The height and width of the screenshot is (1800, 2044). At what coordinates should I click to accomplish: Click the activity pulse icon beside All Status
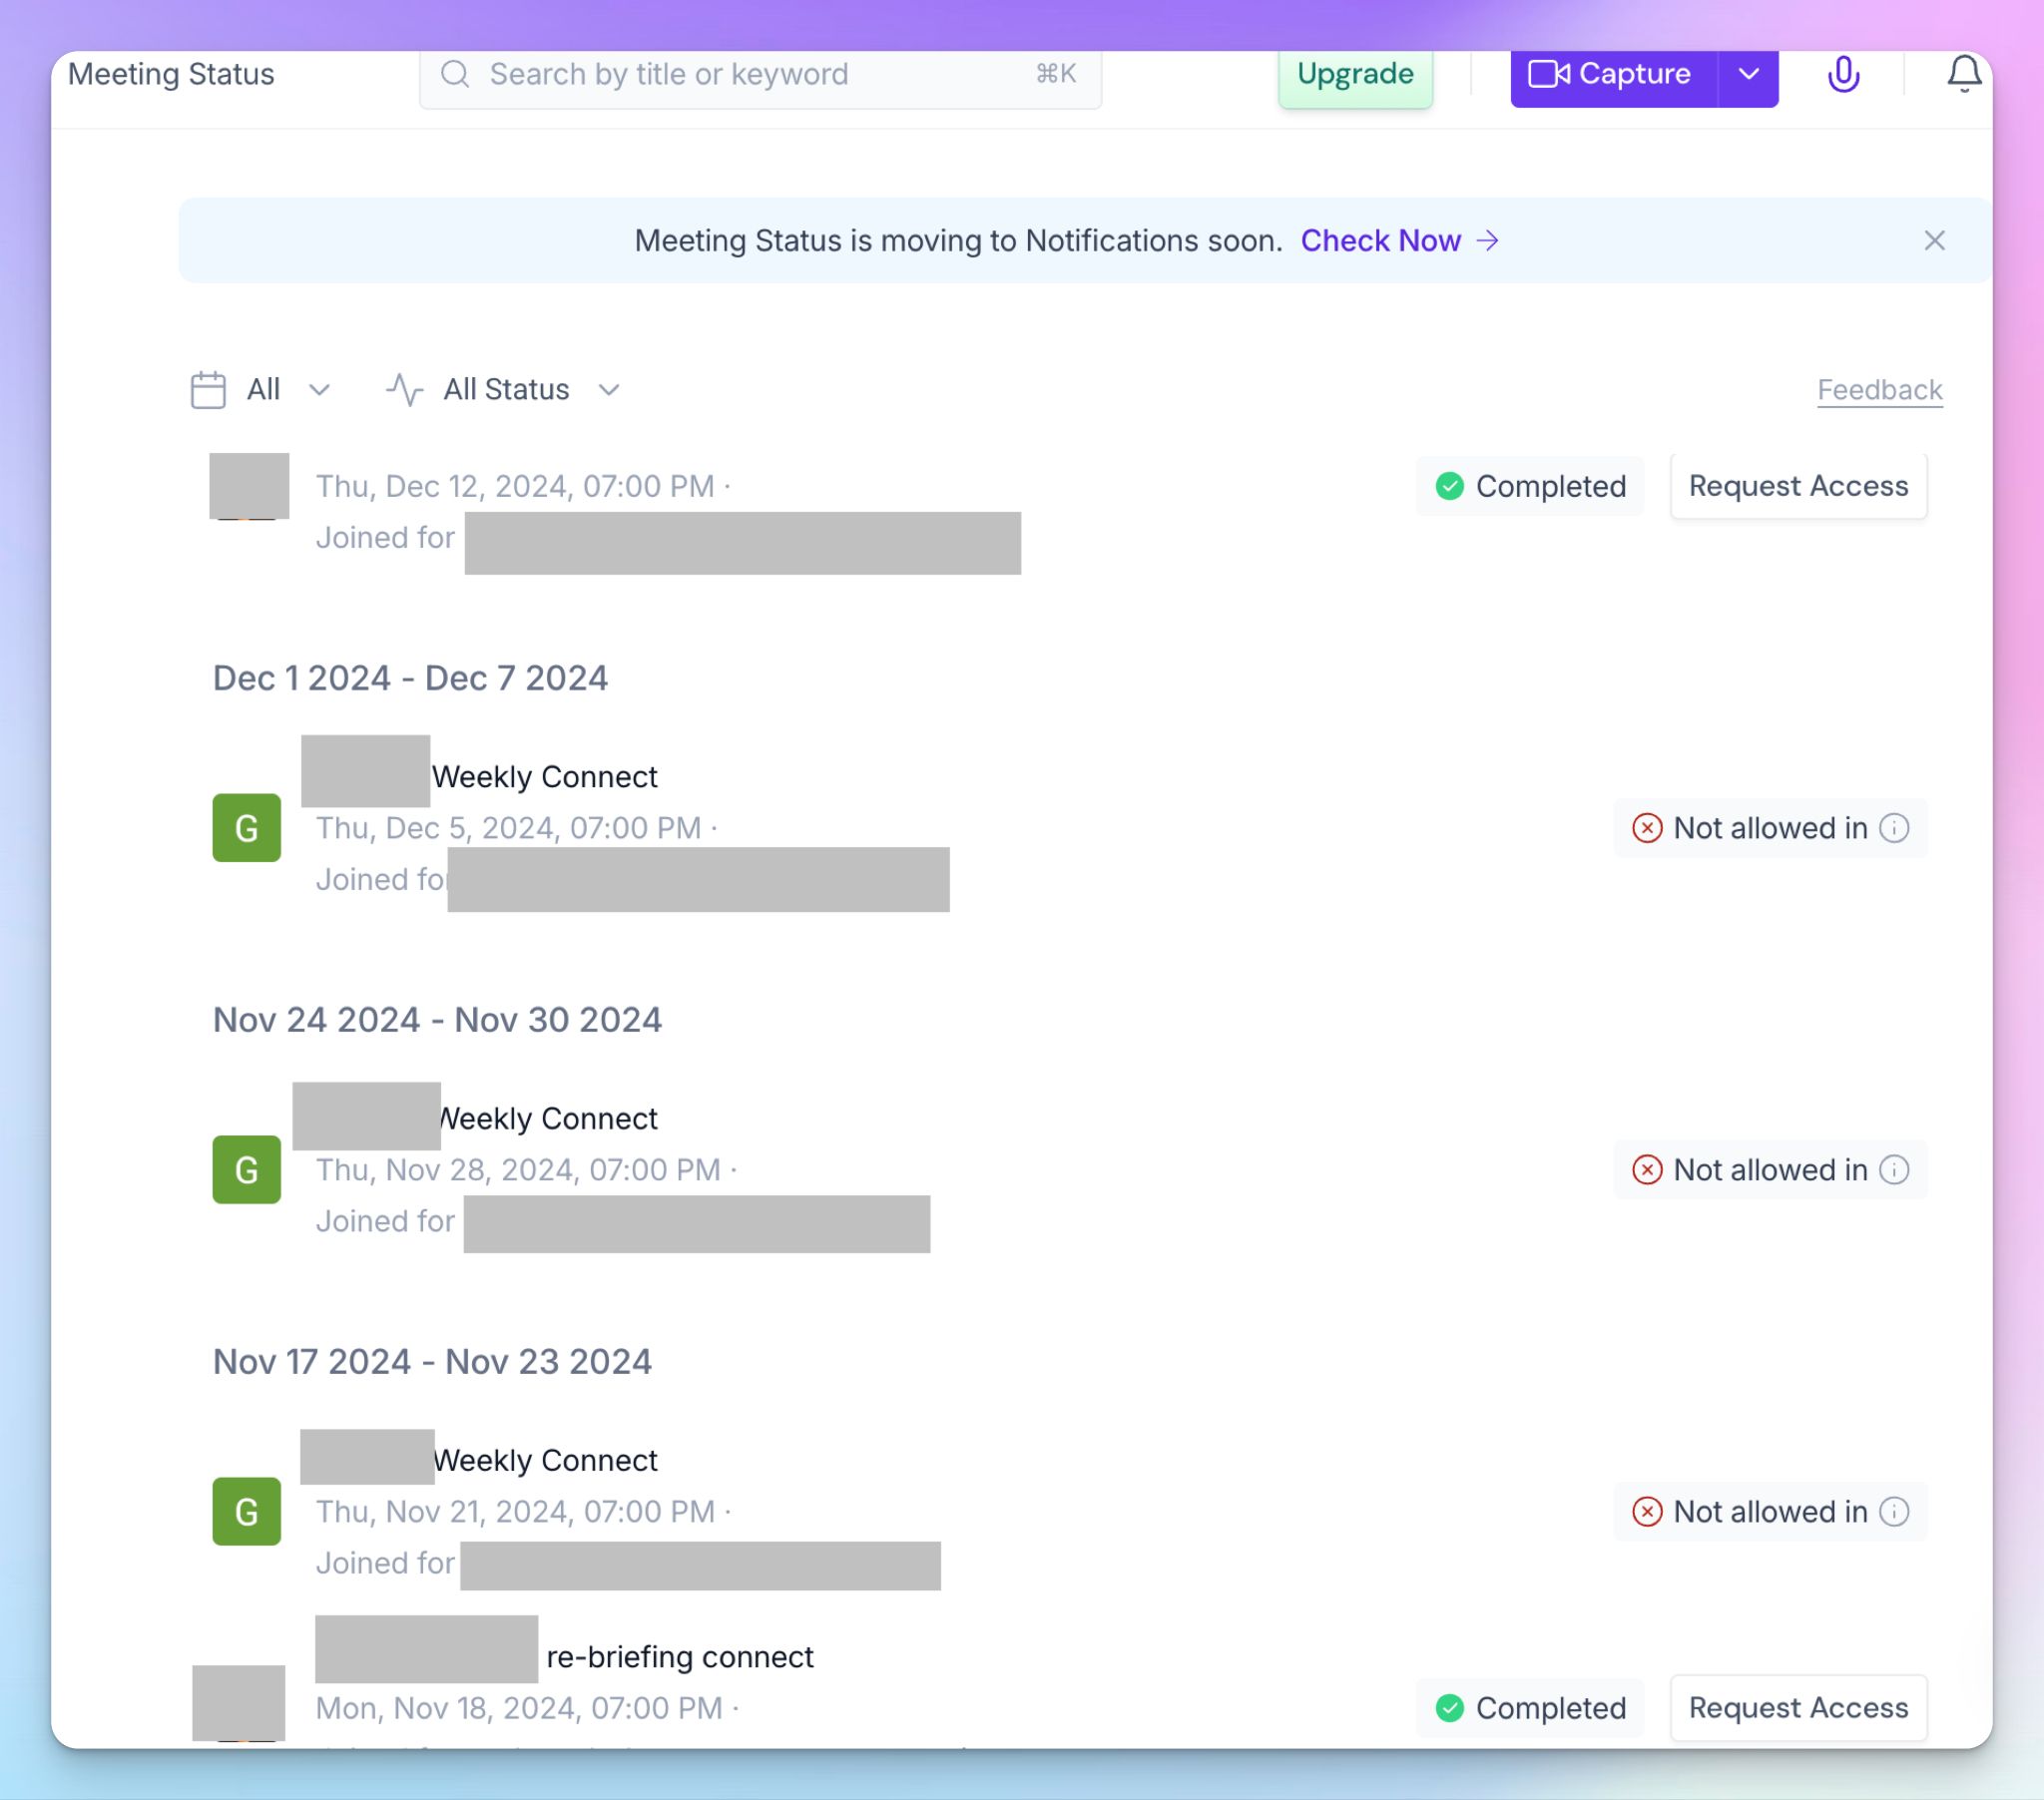click(x=405, y=390)
